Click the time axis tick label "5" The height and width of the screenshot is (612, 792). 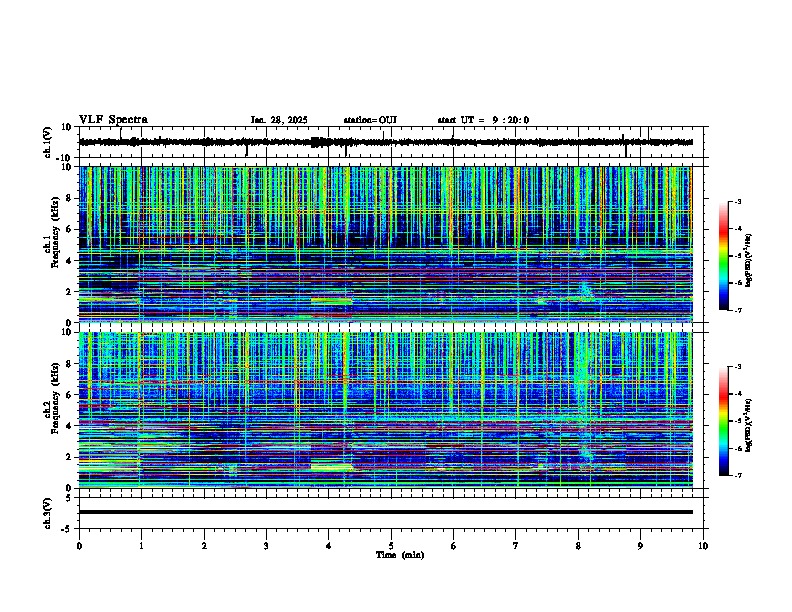[391, 546]
